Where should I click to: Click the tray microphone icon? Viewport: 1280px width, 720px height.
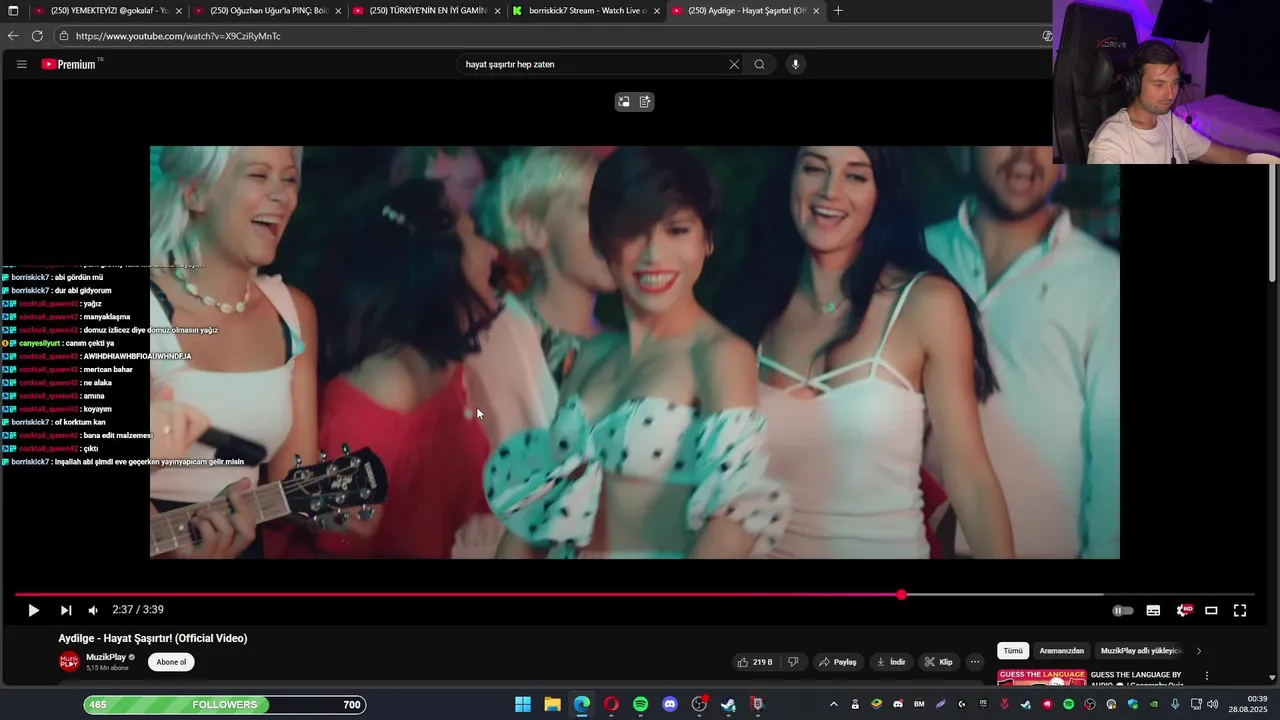point(1176,705)
